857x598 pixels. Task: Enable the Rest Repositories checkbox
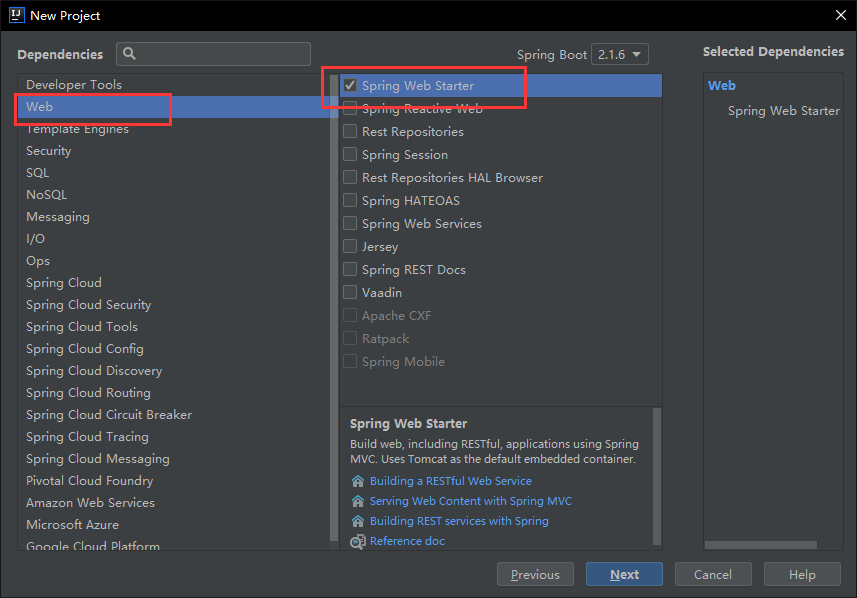click(x=350, y=132)
